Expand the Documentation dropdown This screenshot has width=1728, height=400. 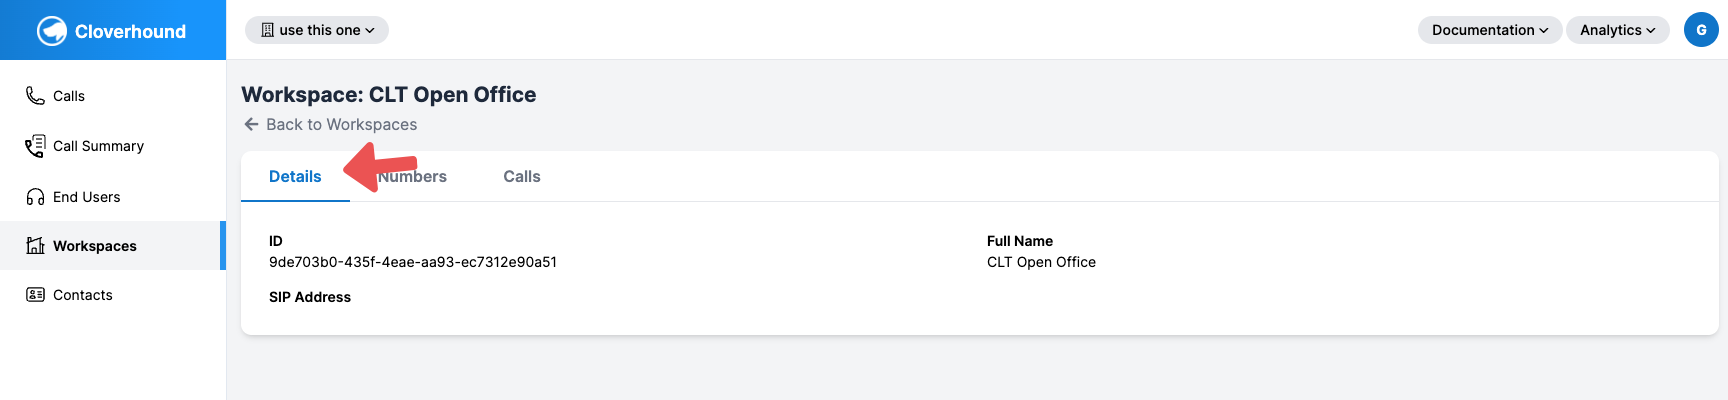pyautogui.click(x=1489, y=30)
